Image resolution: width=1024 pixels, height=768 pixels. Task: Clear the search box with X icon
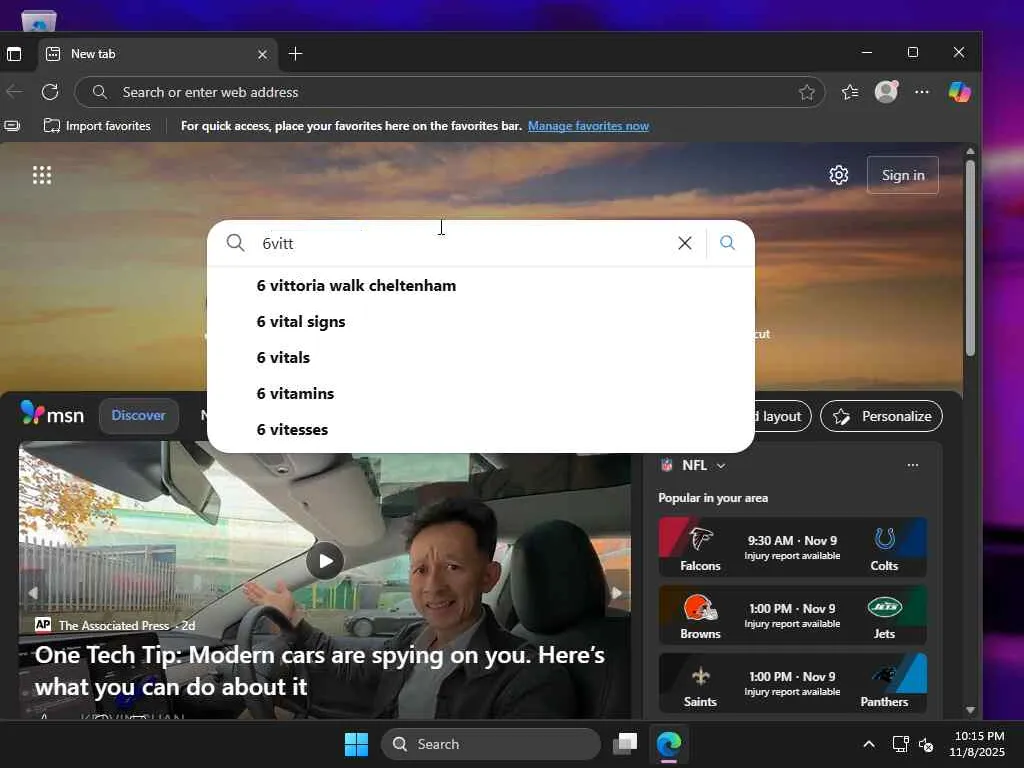tap(684, 244)
